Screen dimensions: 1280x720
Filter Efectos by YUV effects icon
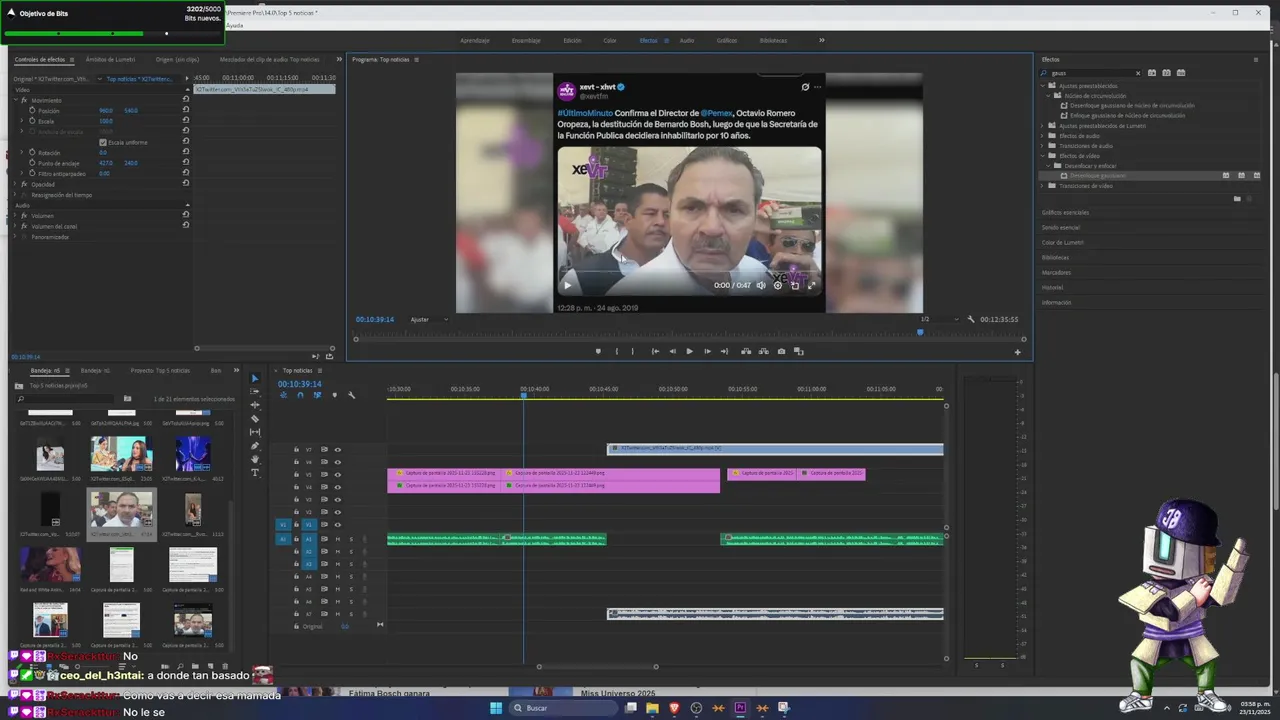pyautogui.click(x=1181, y=73)
